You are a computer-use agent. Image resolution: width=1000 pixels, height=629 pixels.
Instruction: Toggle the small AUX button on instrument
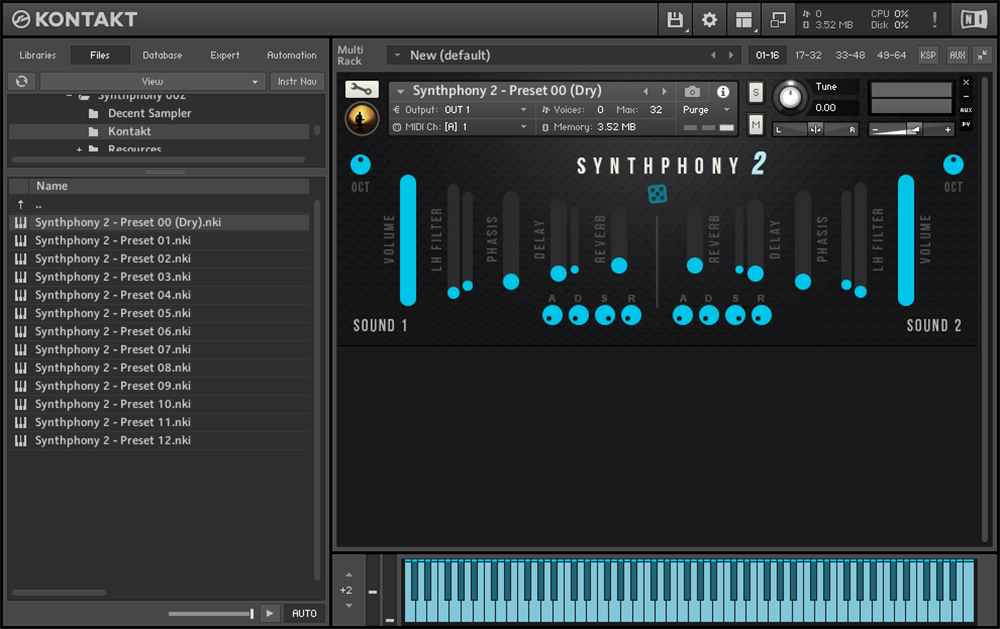[x=966, y=110]
